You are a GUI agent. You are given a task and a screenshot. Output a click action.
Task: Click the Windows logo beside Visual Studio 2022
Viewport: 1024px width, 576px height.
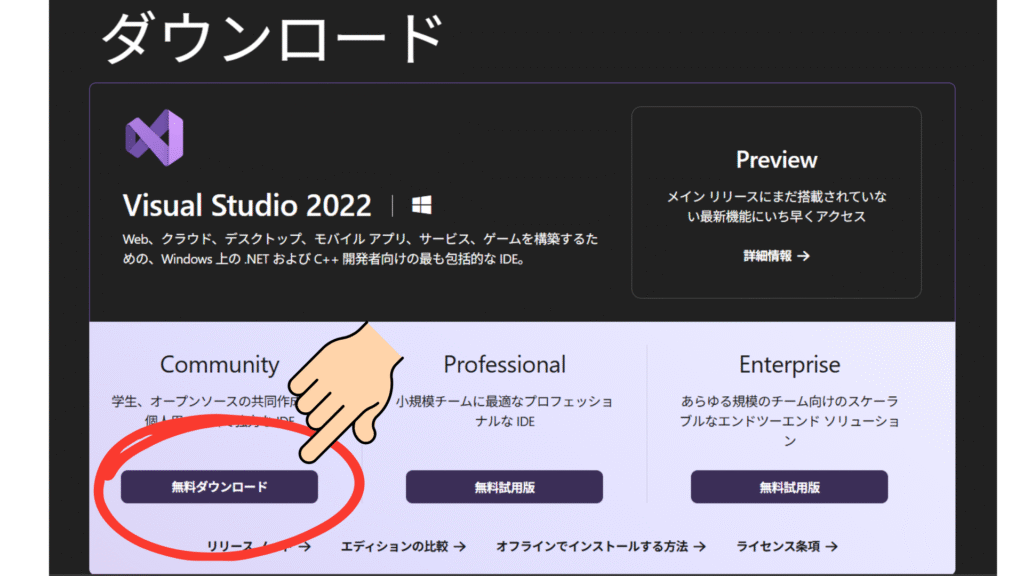click(421, 205)
